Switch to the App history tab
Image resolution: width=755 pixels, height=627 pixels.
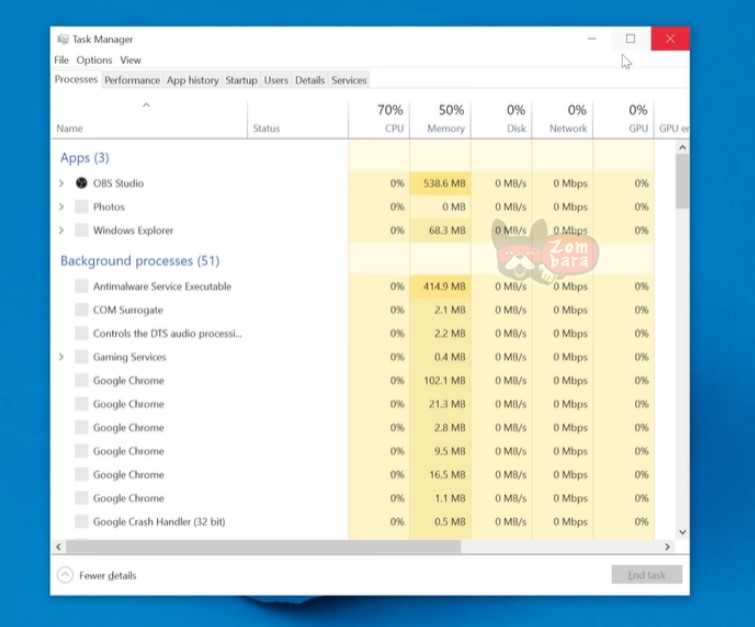193,80
